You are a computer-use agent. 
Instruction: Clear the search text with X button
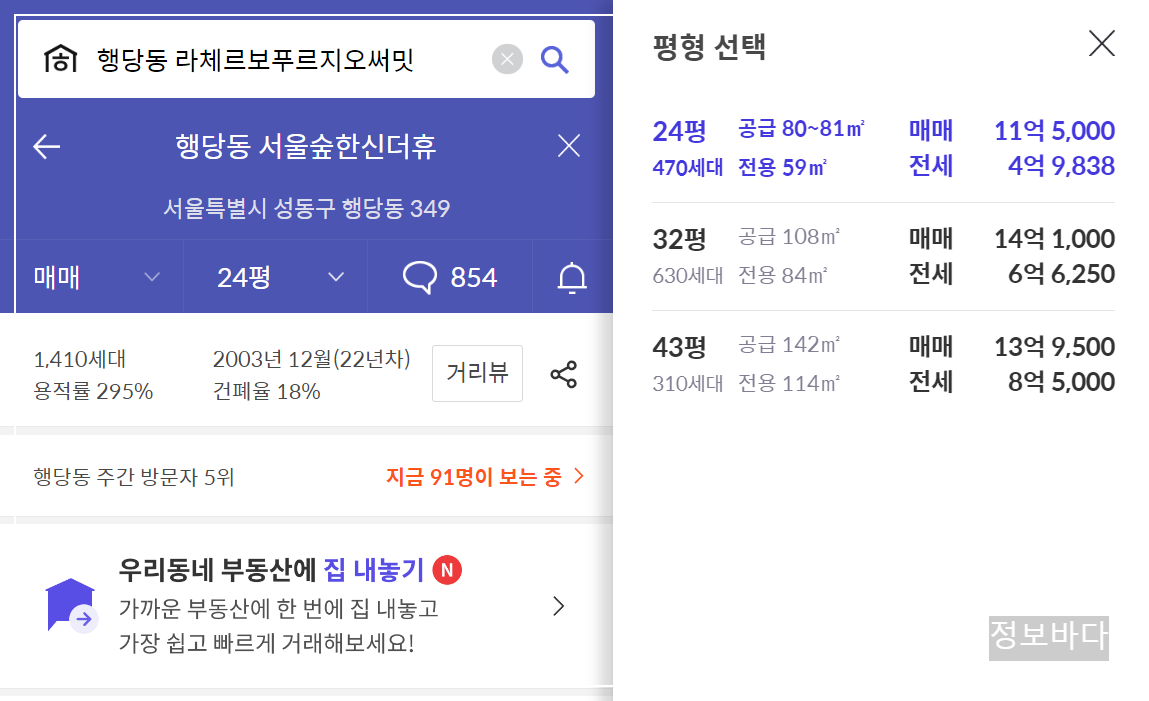(x=507, y=59)
